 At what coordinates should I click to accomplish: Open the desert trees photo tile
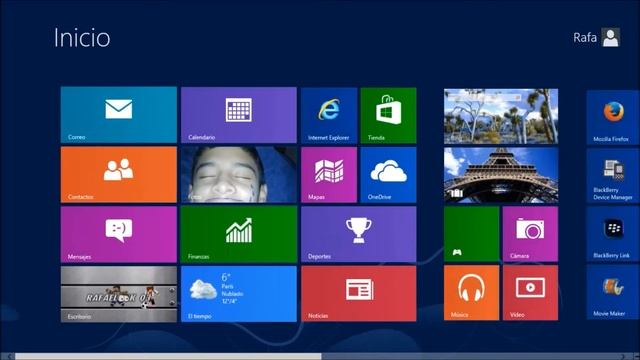[501, 116]
